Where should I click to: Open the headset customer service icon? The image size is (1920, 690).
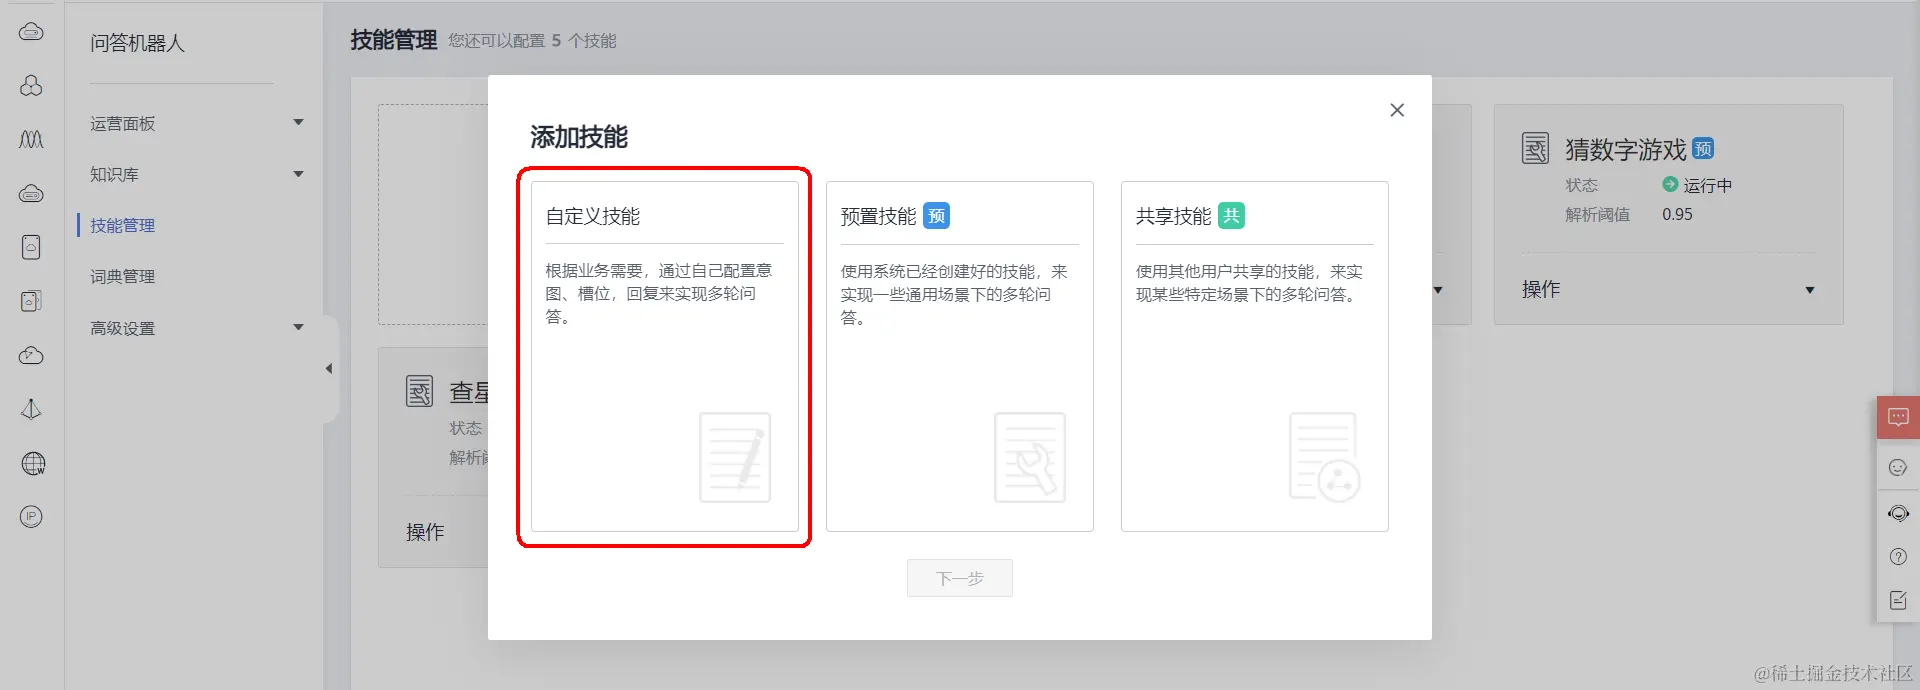[x=1898, y=513]
